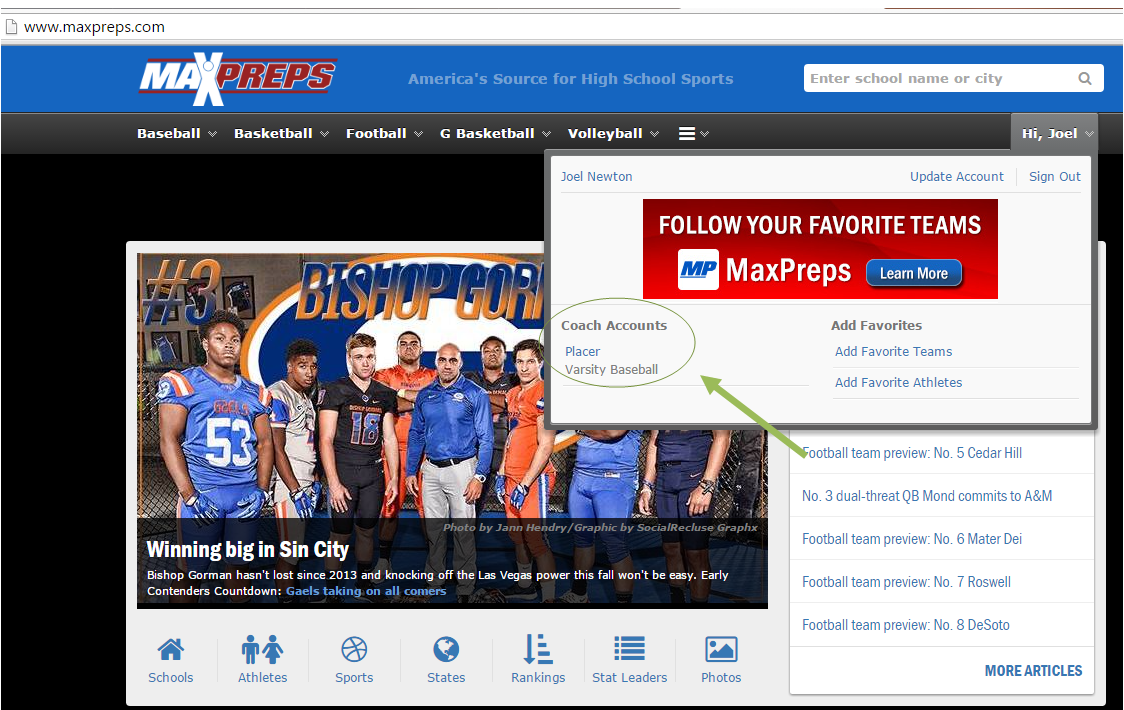The image size is (1124, 710).
Task: Open the hamburger more-sports menu
Action: click(693, 133)
